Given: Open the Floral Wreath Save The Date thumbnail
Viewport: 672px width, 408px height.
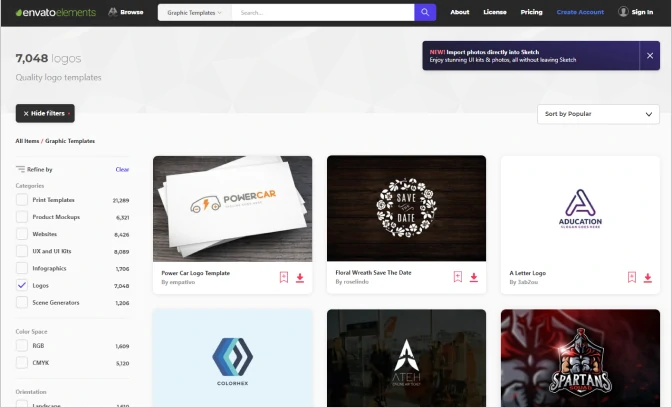Looking at the screenshot, I should pyautogui.click(x=406, y=208).
